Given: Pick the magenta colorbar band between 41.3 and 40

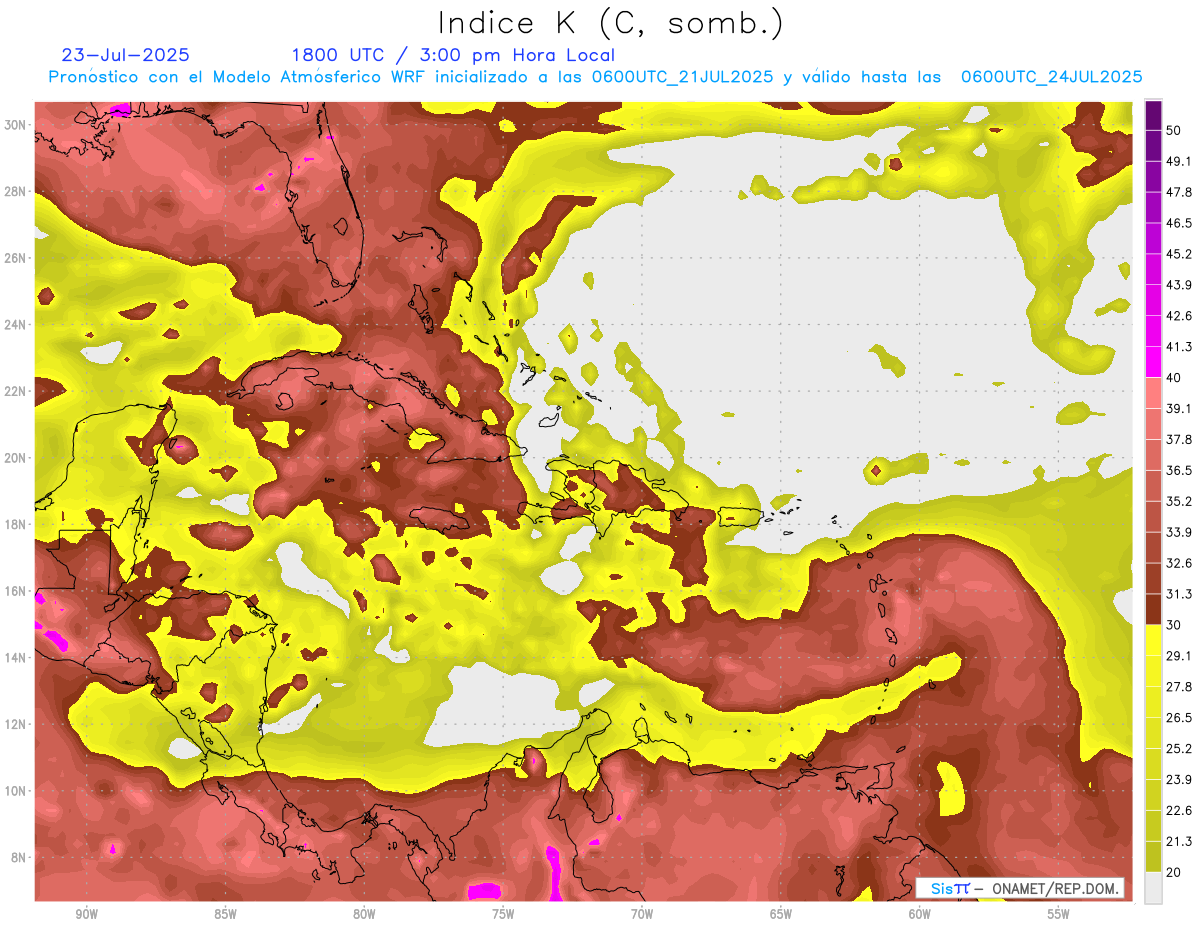Looking at the screenshot, I should click(1153, 362).
